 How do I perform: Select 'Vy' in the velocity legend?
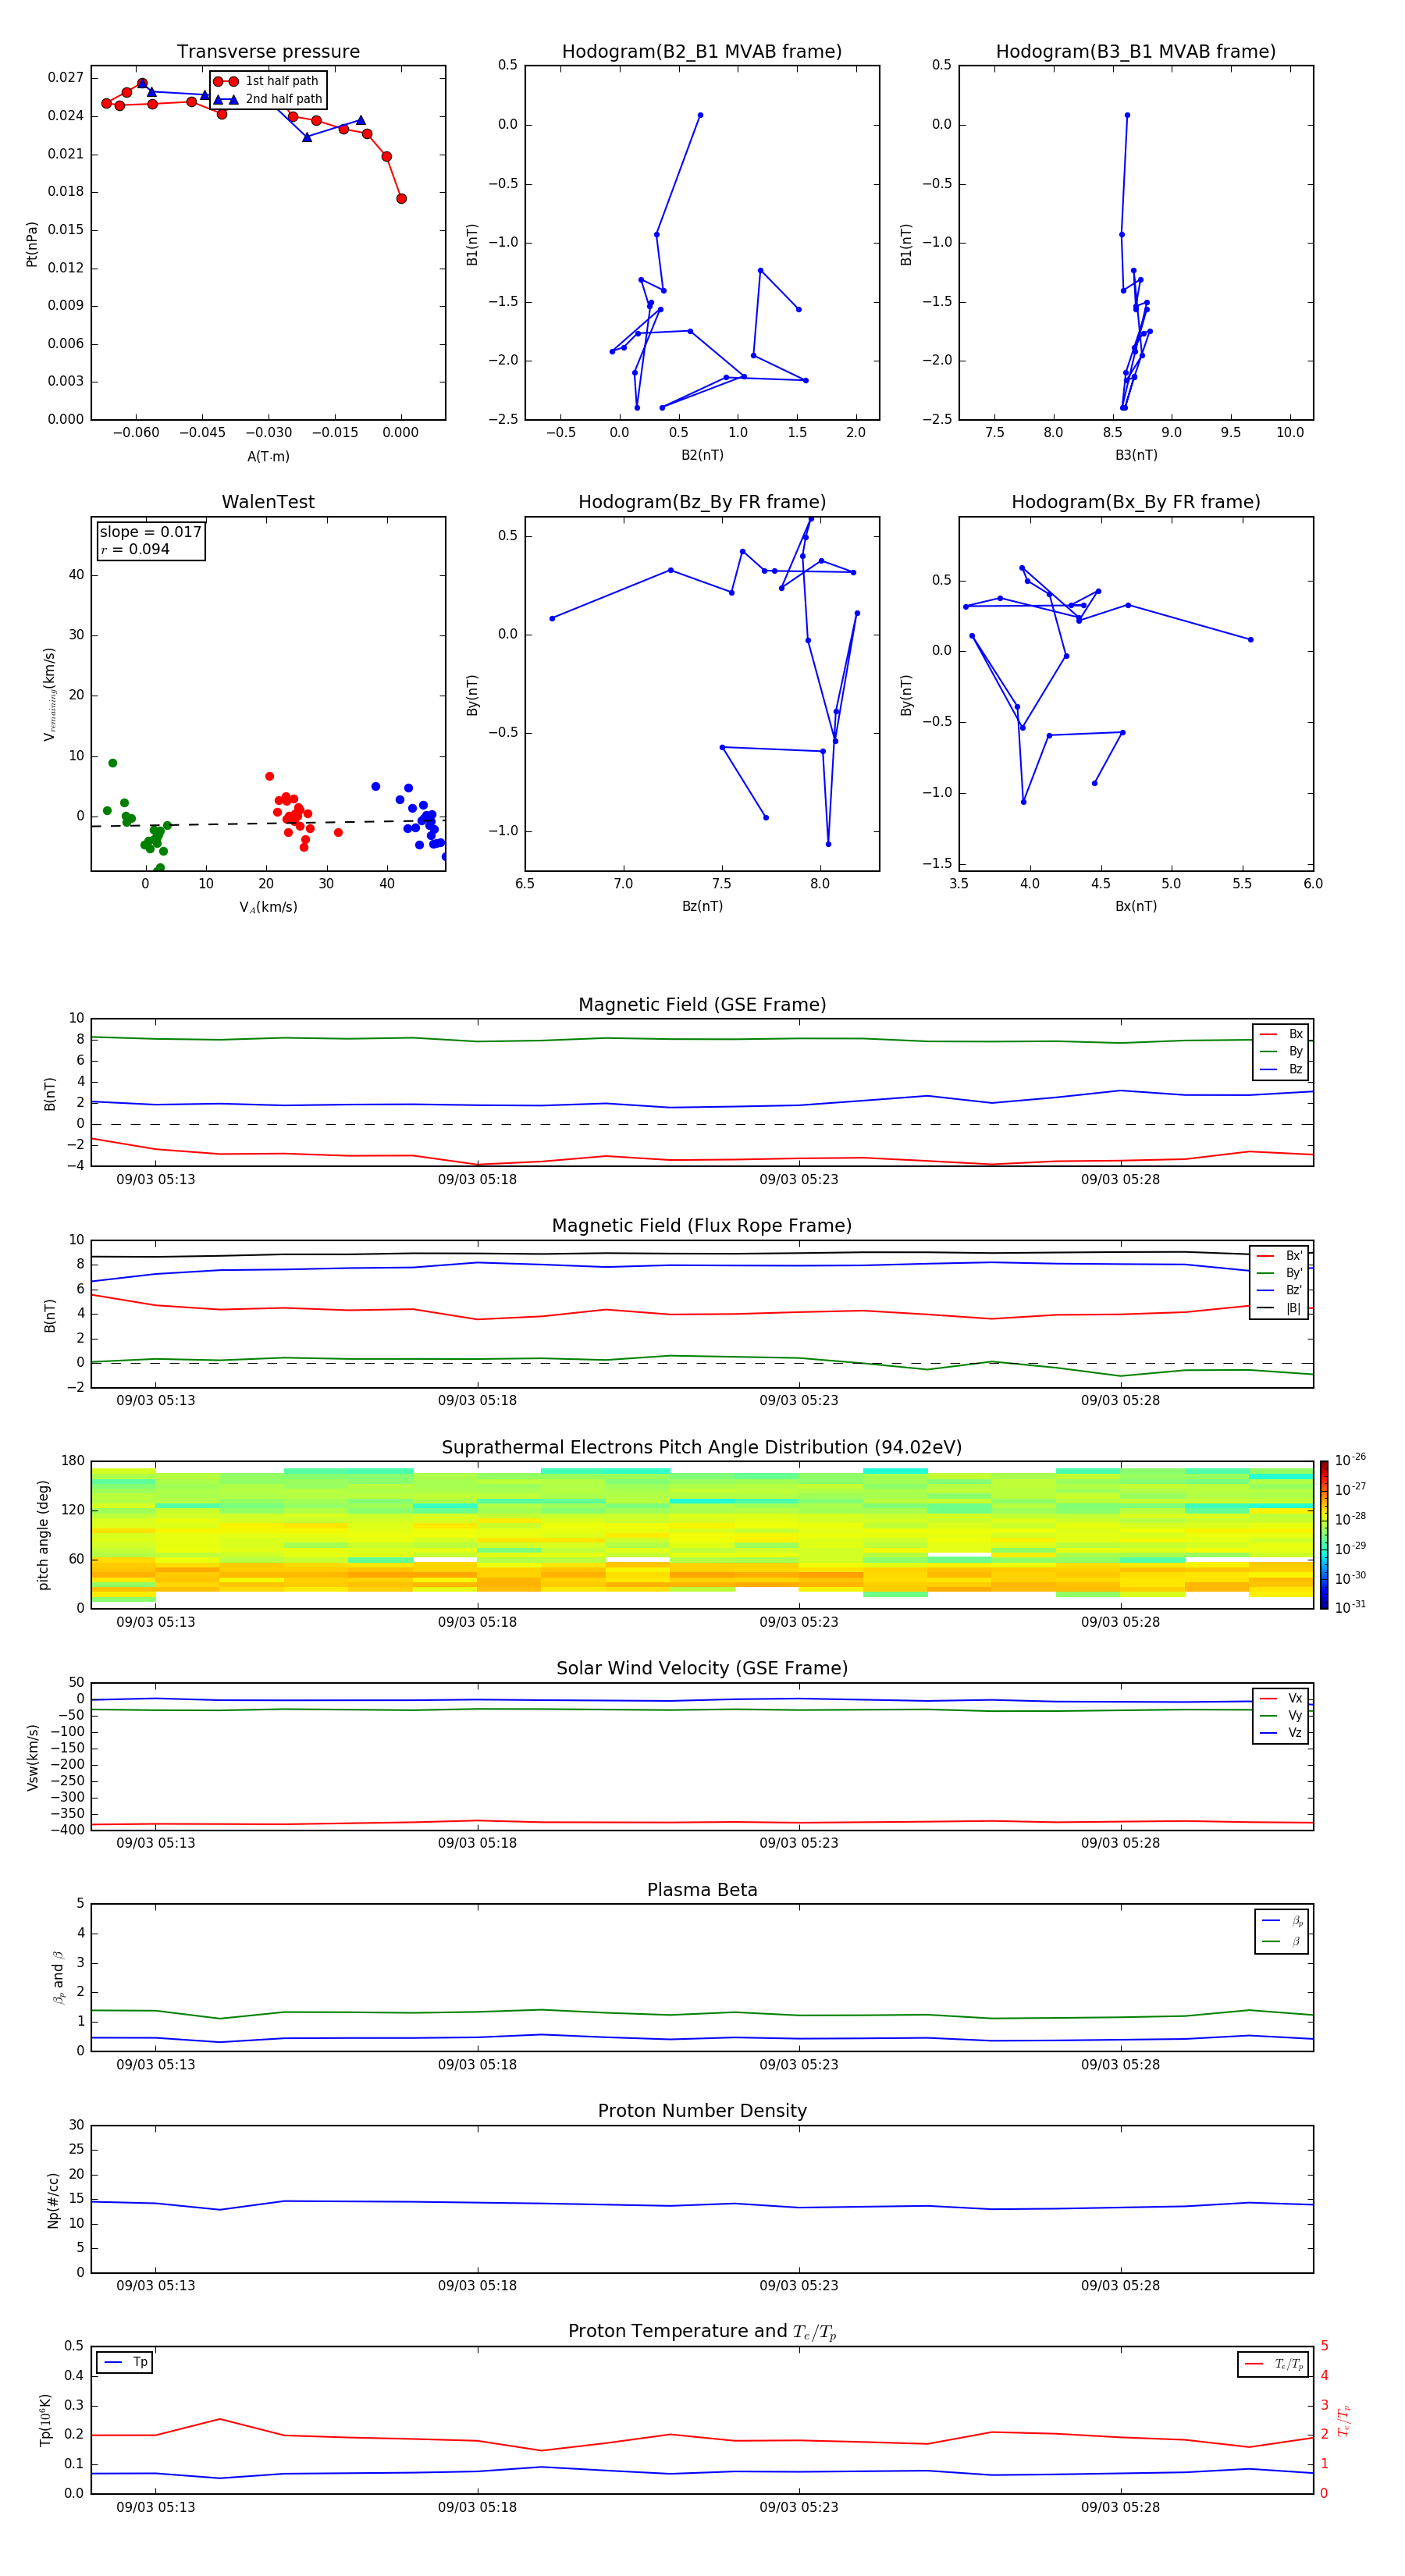(x=1281, y=1715)
